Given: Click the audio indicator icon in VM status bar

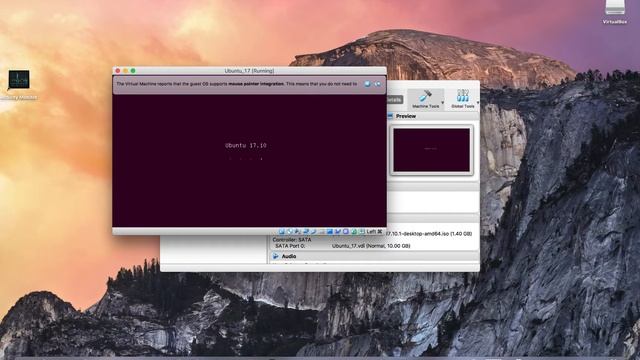Looking at the screenshot, I should [298, 232].
